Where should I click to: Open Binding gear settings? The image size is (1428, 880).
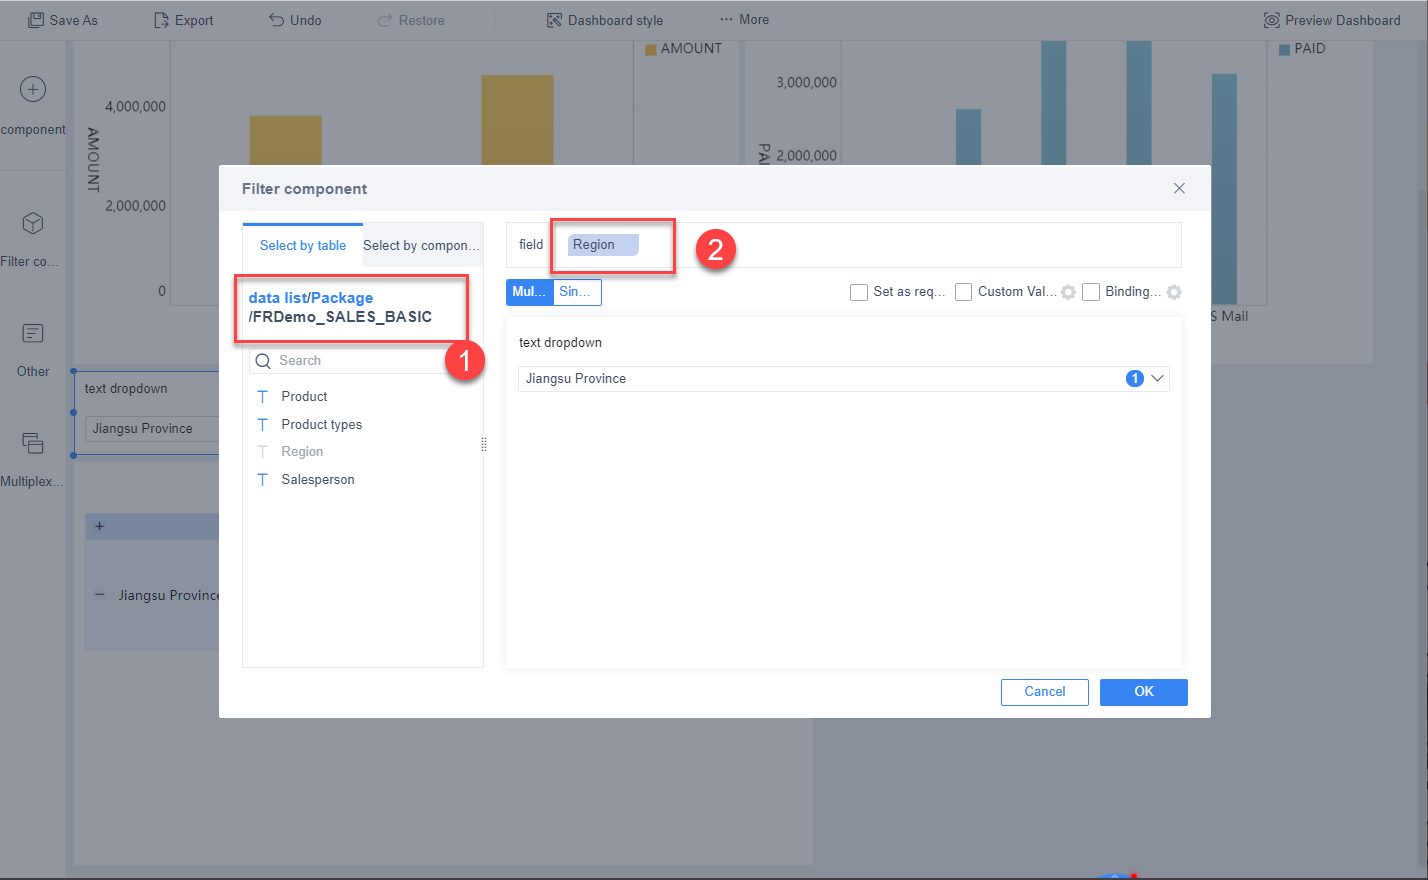coord(1174,292)
